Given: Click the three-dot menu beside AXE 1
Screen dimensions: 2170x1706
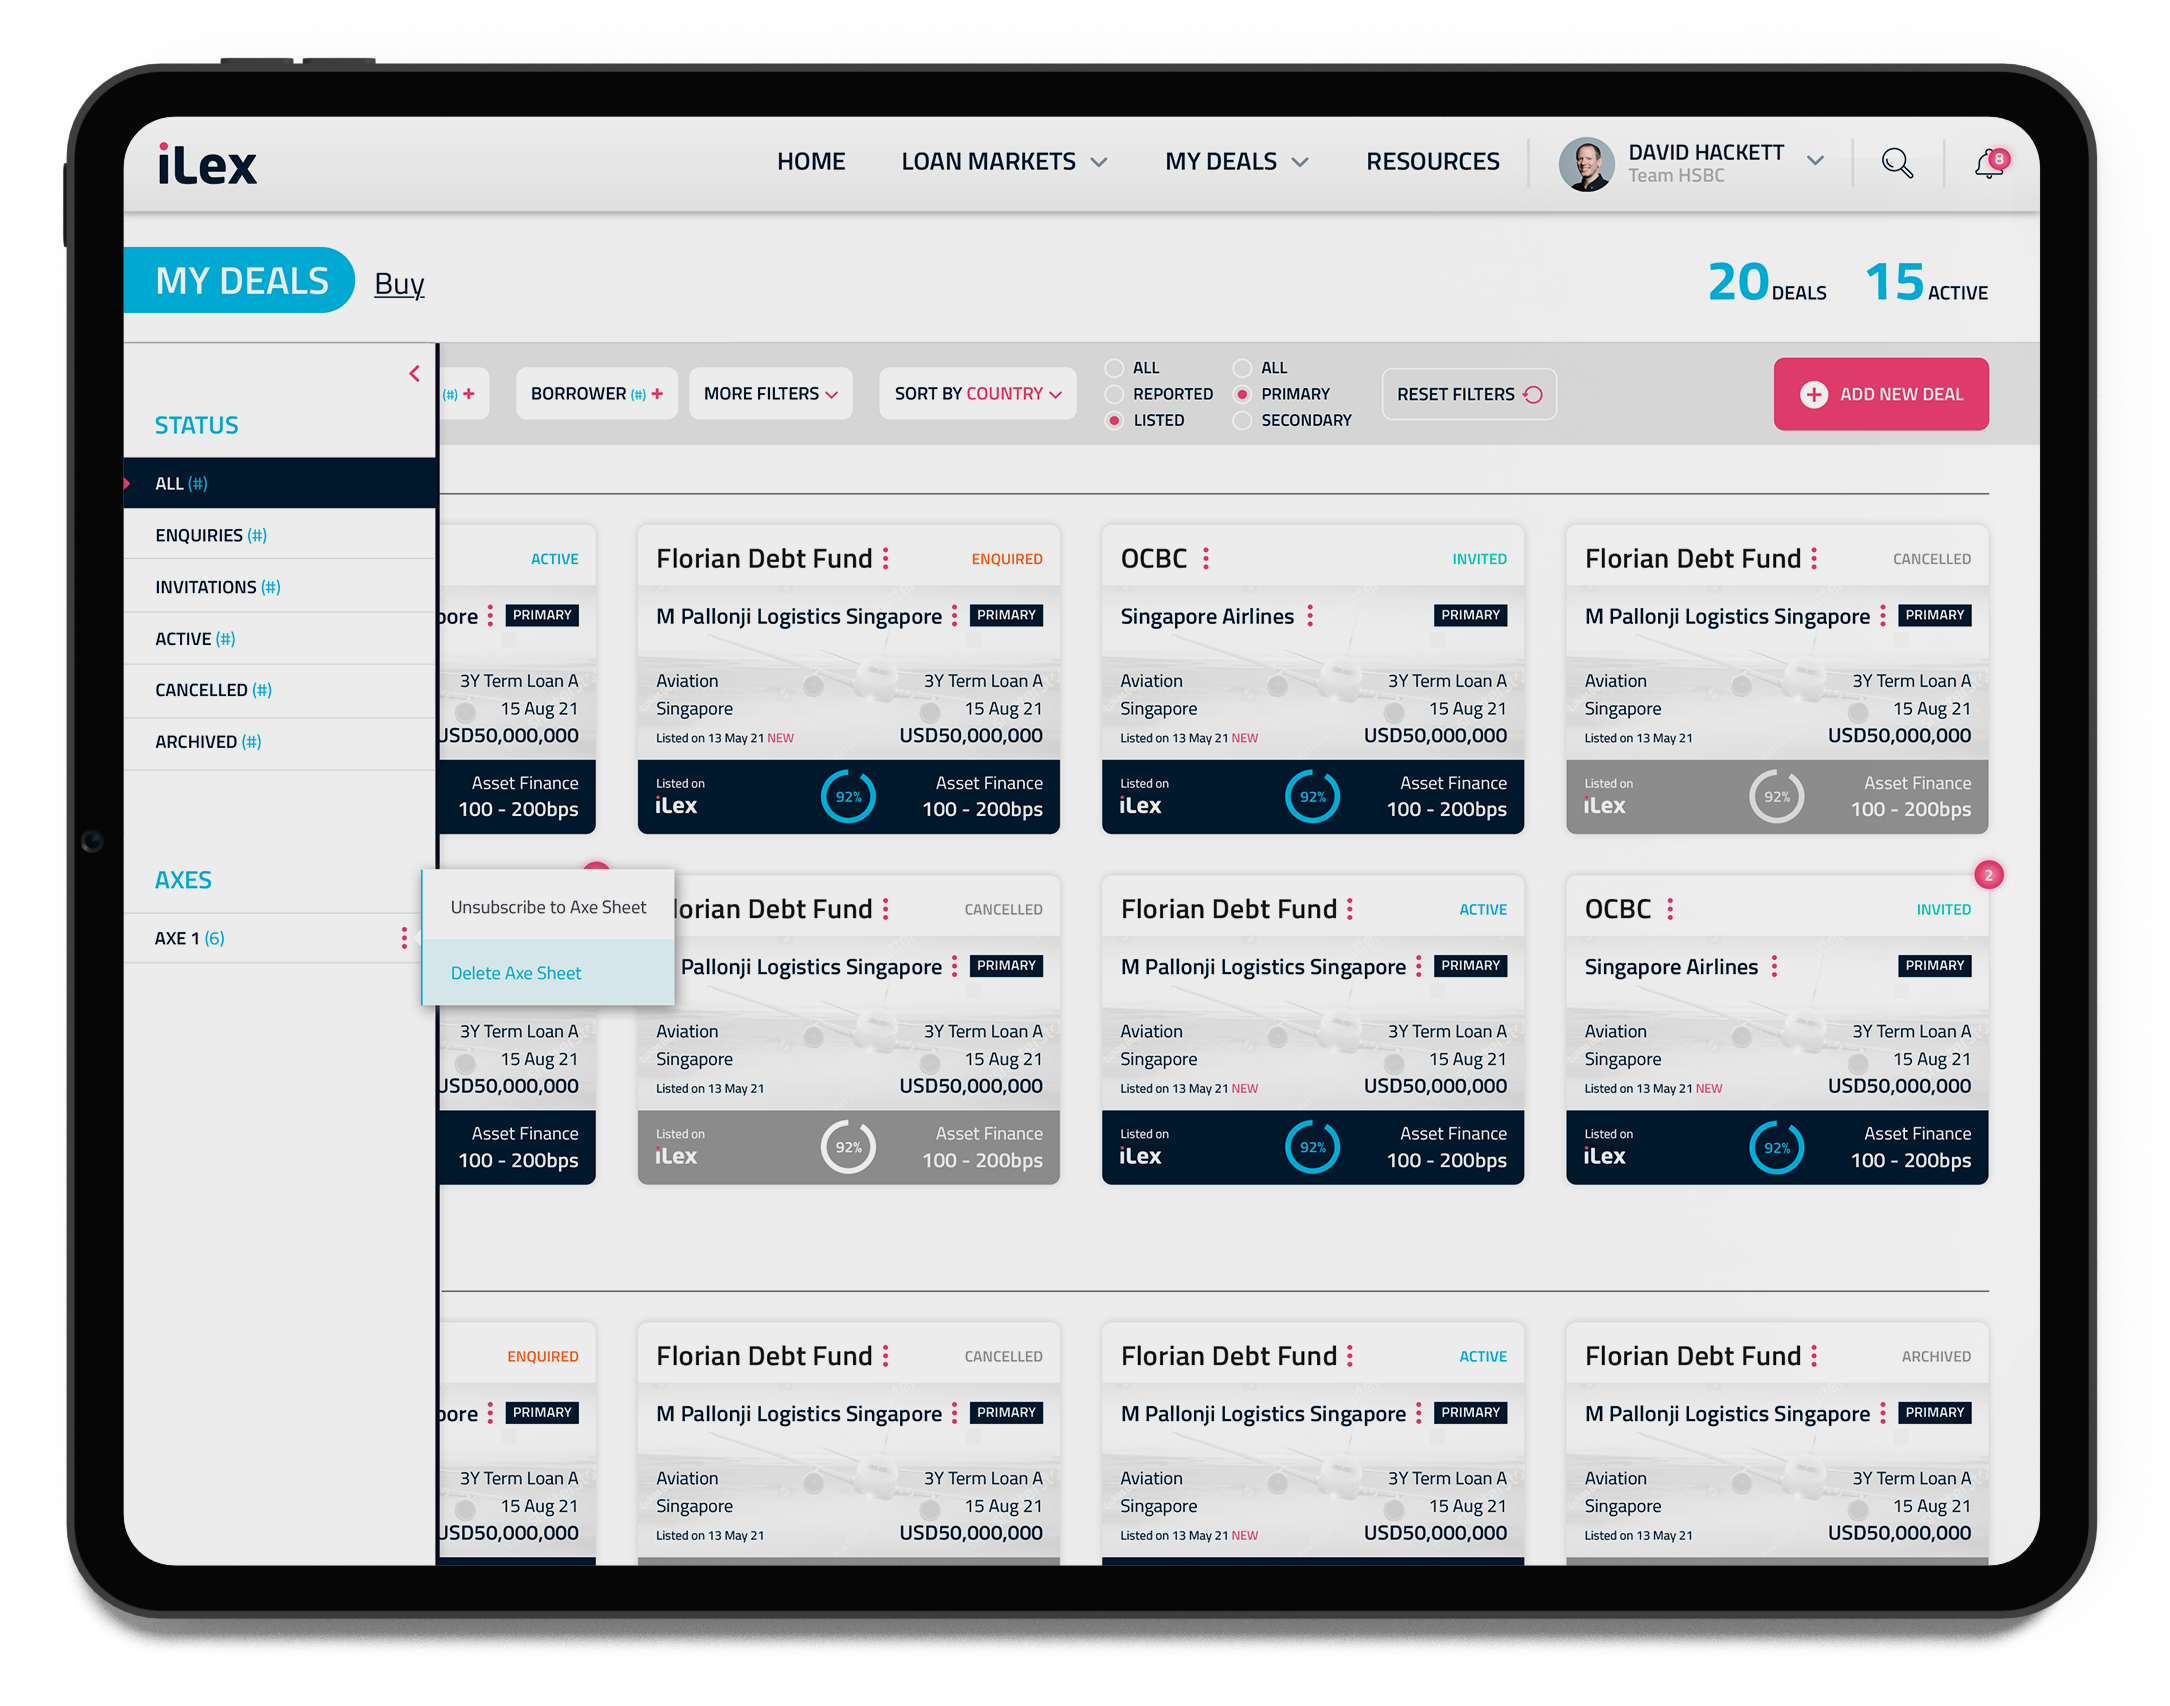Looking at the screenshot, I should (x=404, y=938).
